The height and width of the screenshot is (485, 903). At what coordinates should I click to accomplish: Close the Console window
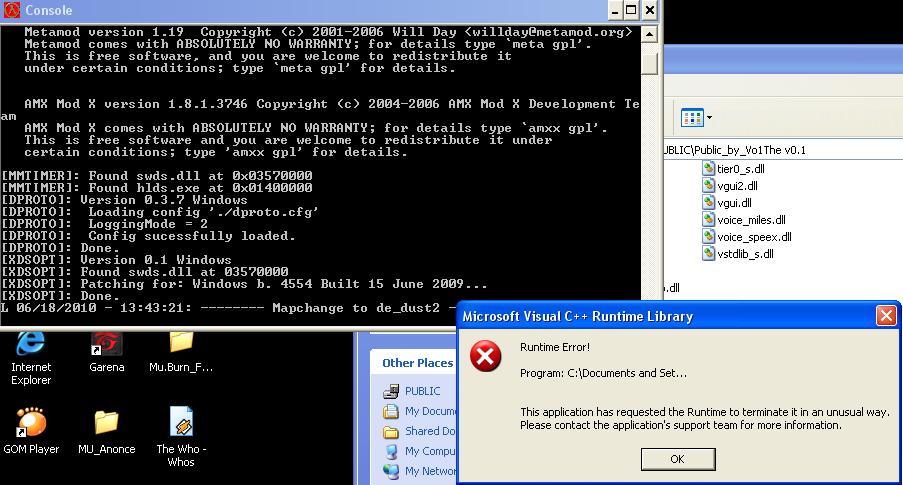pos(650,10)
